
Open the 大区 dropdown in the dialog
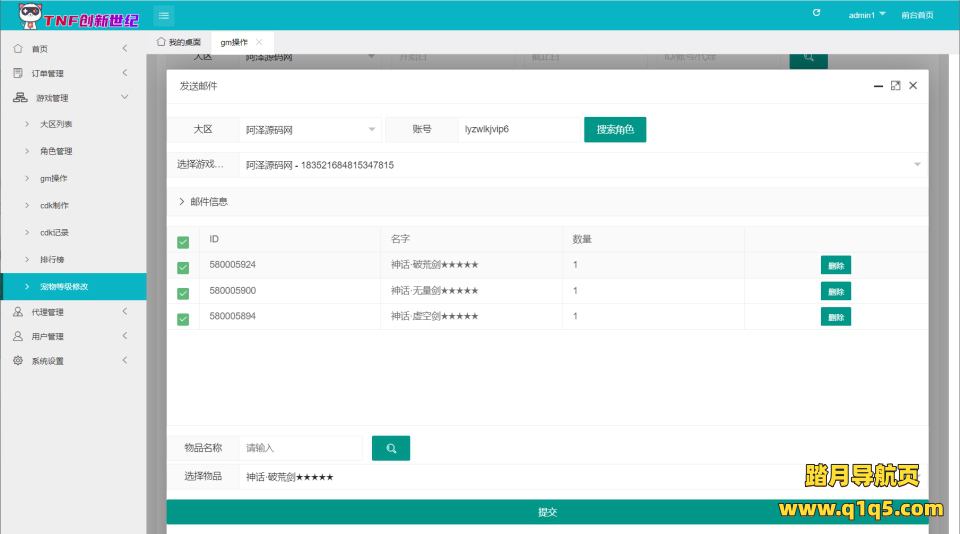[310, 130]
